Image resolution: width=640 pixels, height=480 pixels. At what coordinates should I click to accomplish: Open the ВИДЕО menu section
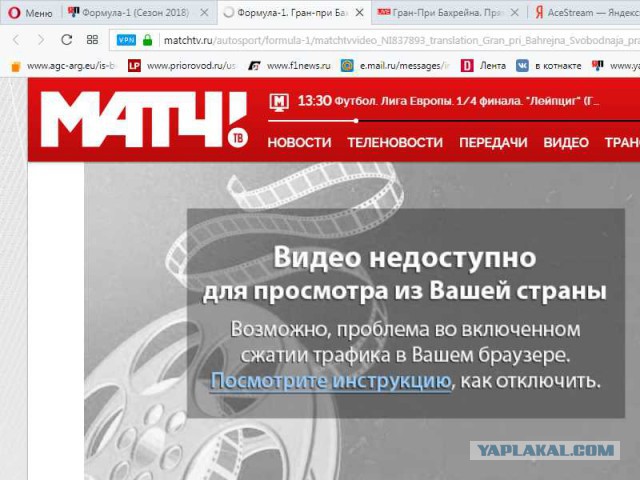566,142
